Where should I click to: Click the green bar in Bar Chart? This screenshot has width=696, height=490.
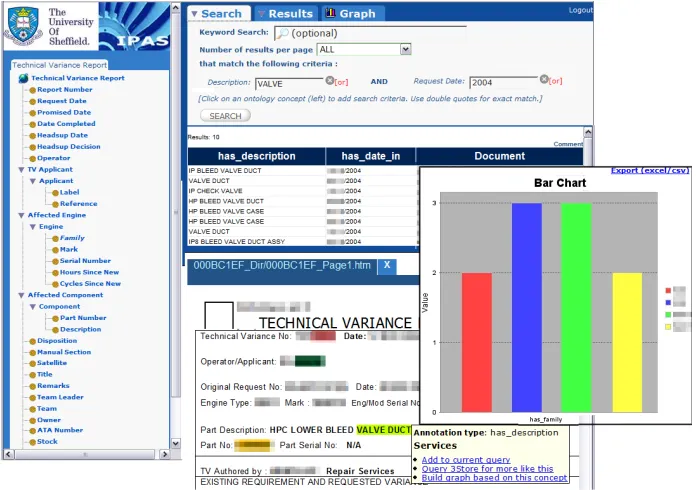[576, 308]
